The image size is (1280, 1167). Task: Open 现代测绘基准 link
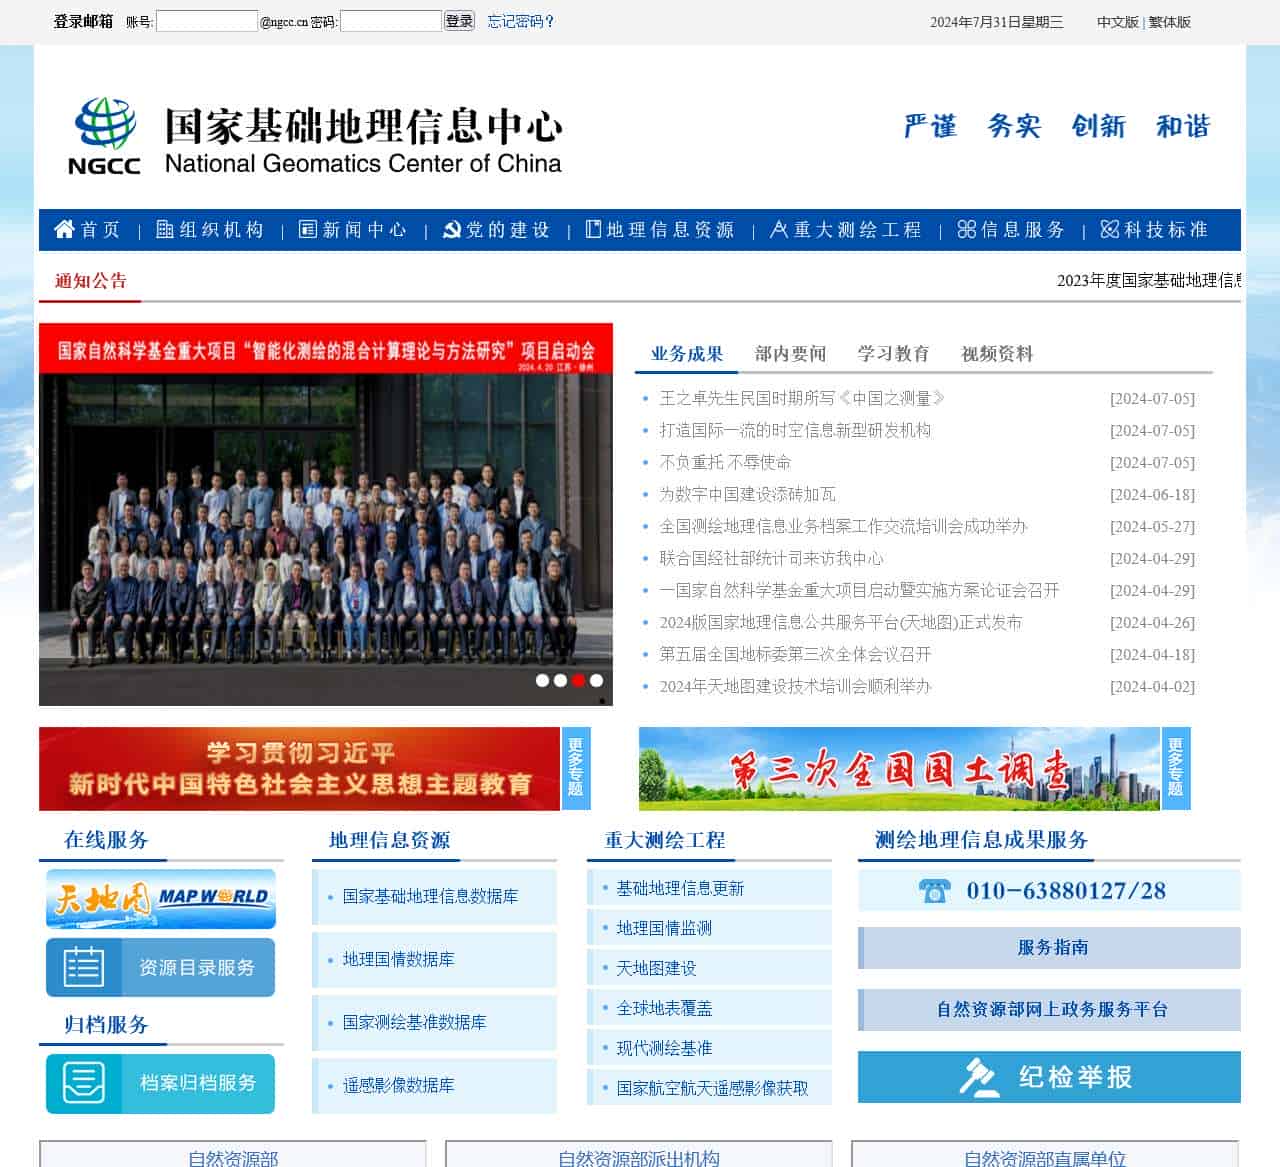[664, 1048]
